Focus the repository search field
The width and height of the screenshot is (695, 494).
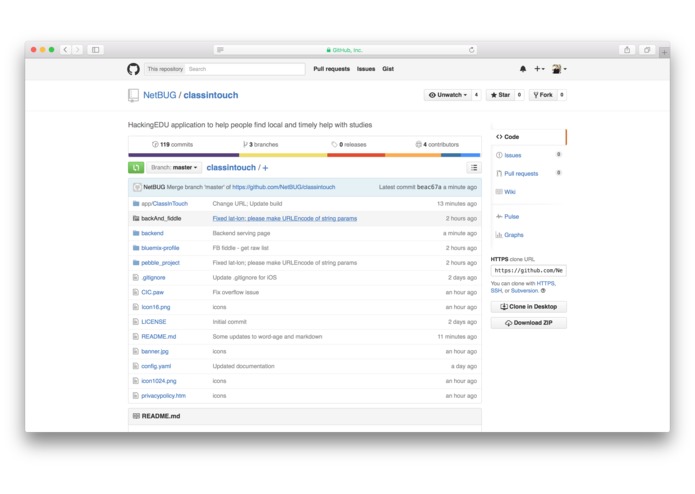coord(245,69)
